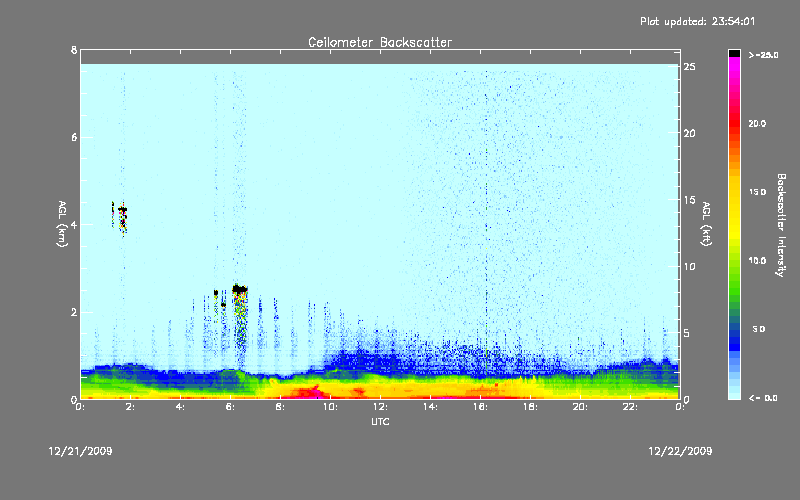
Task: Click the 5 kft tick label on the right axis
Action: point(687,333)
